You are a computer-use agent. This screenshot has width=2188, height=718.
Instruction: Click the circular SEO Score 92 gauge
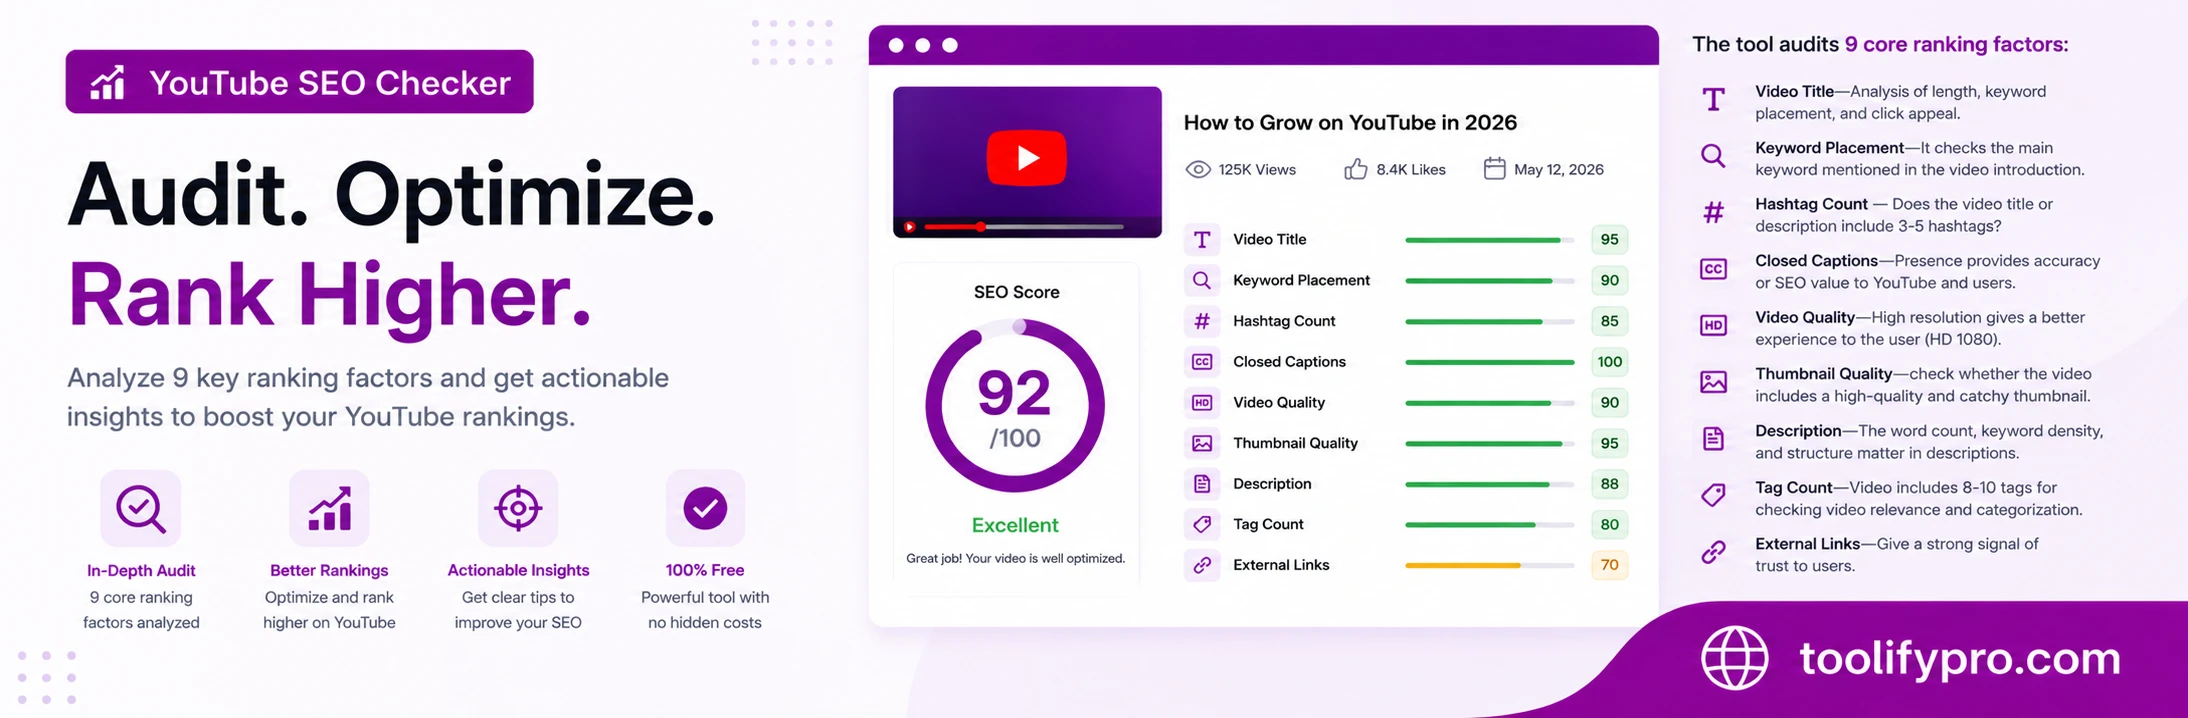pos(1015,406)
